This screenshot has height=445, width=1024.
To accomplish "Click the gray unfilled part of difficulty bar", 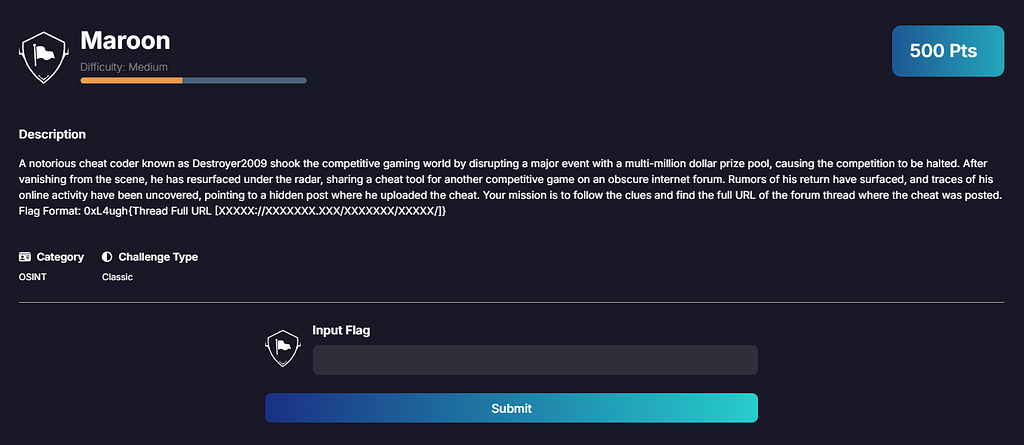I will coord(244,80).
